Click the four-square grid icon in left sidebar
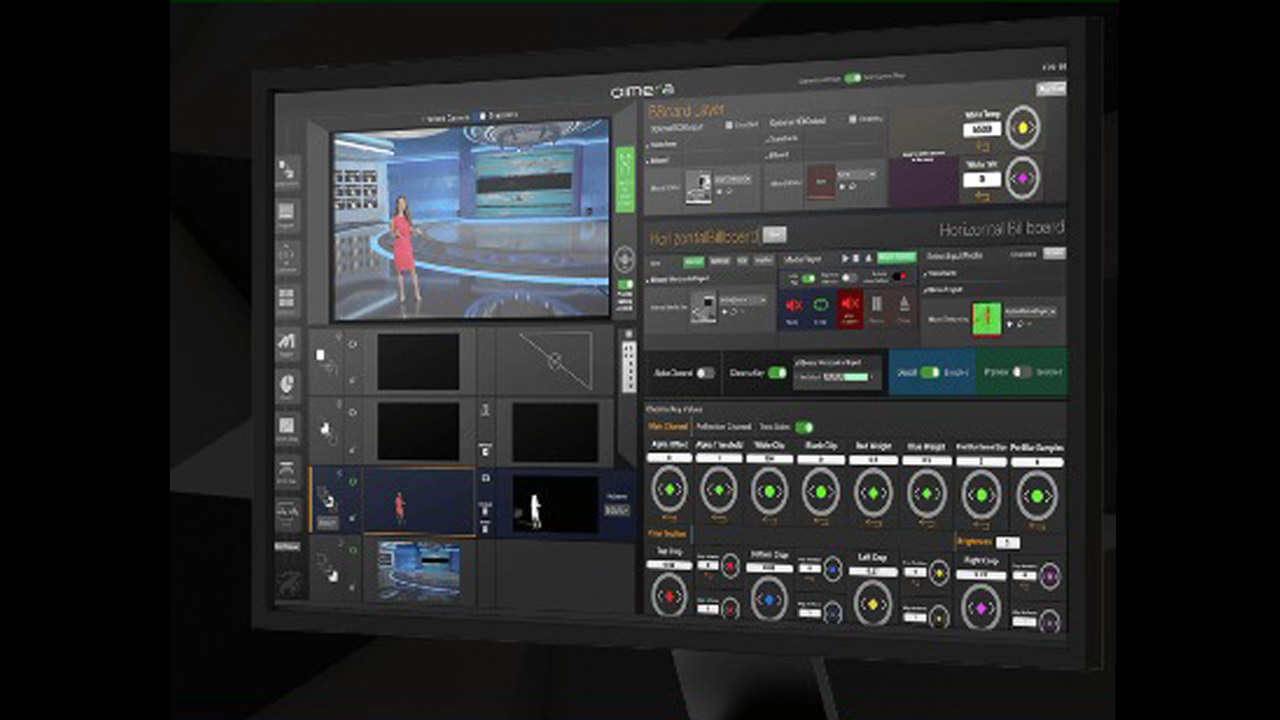 287,298
